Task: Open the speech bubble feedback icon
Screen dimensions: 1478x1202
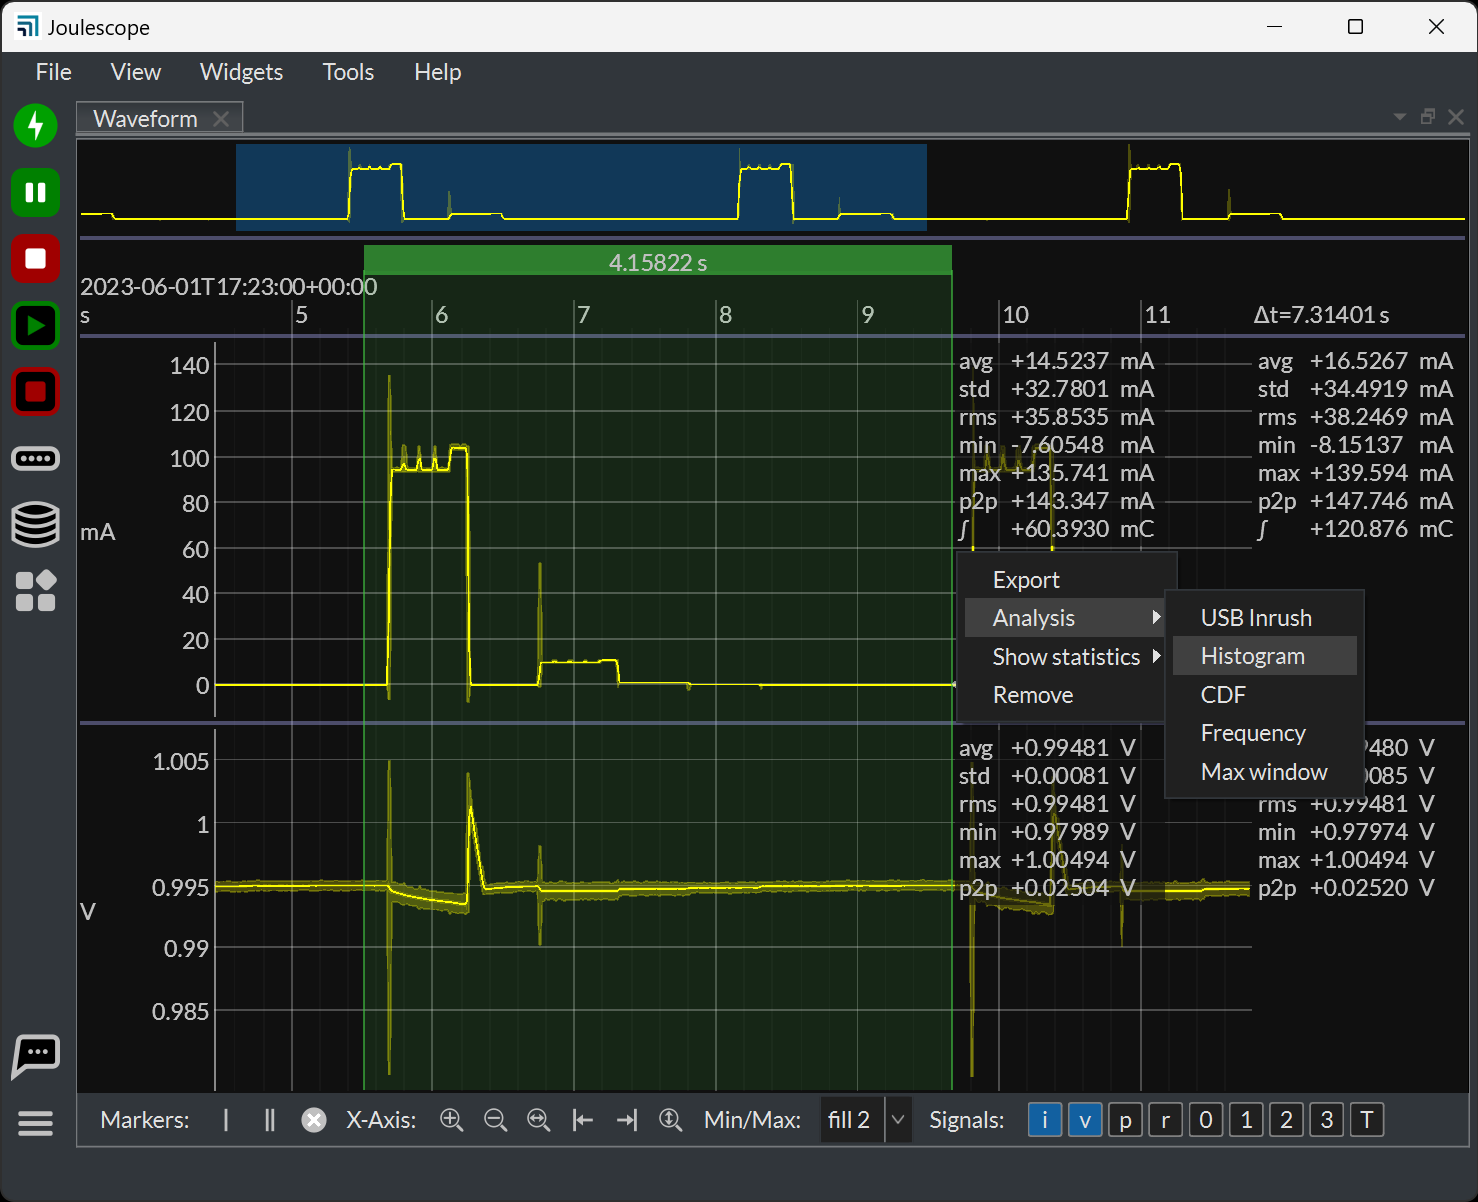Action: (36, 1056)
